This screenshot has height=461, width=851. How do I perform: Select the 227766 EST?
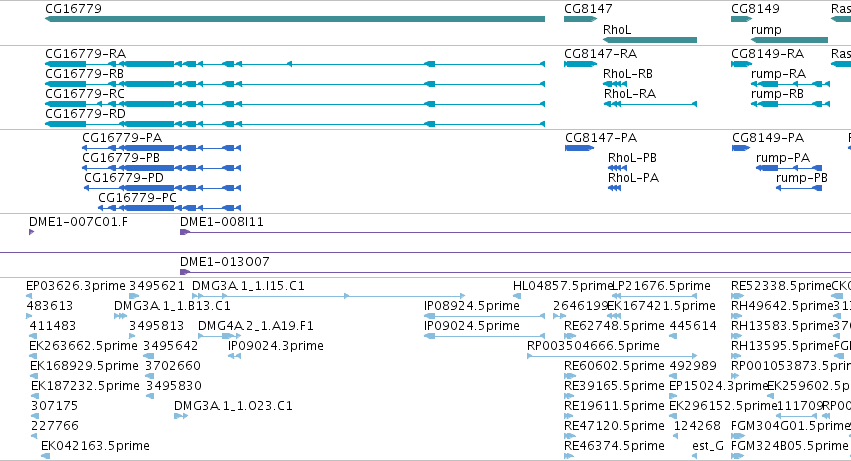click(x=34, y=436)
